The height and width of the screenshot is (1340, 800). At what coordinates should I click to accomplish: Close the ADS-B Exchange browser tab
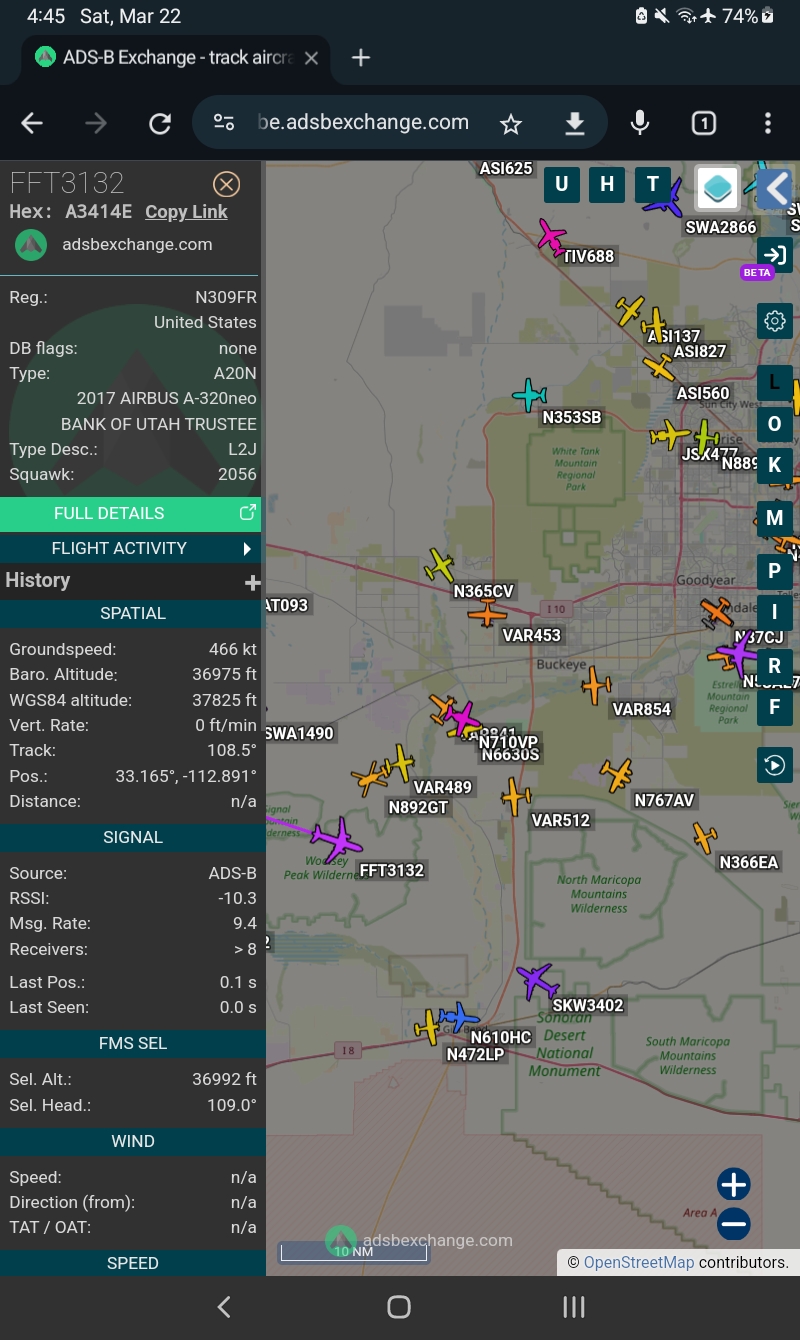[x=311, y=58]
